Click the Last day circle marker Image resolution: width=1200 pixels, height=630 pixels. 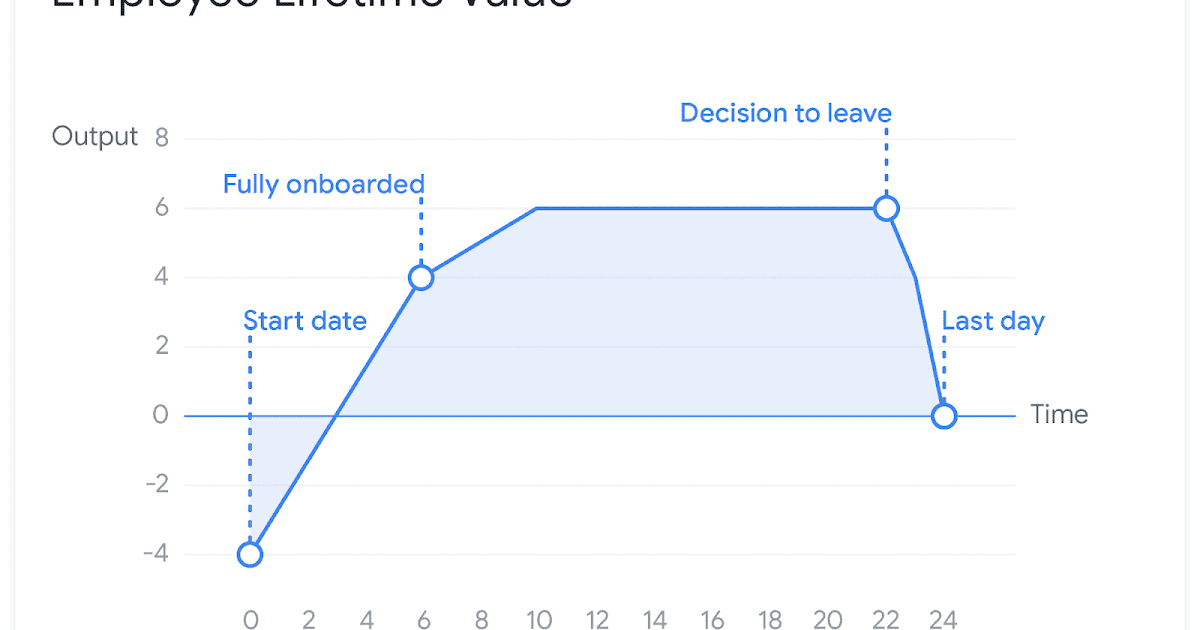[x=944, y=416]
